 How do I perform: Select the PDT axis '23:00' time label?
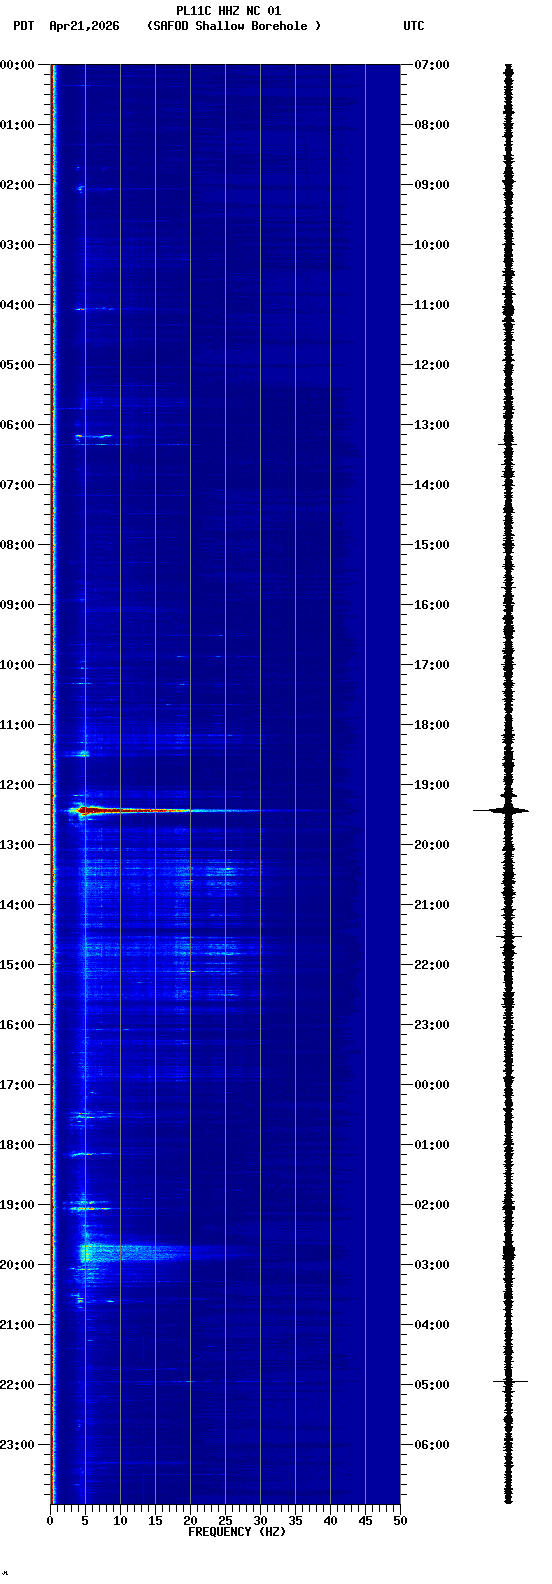(18, 1445)
